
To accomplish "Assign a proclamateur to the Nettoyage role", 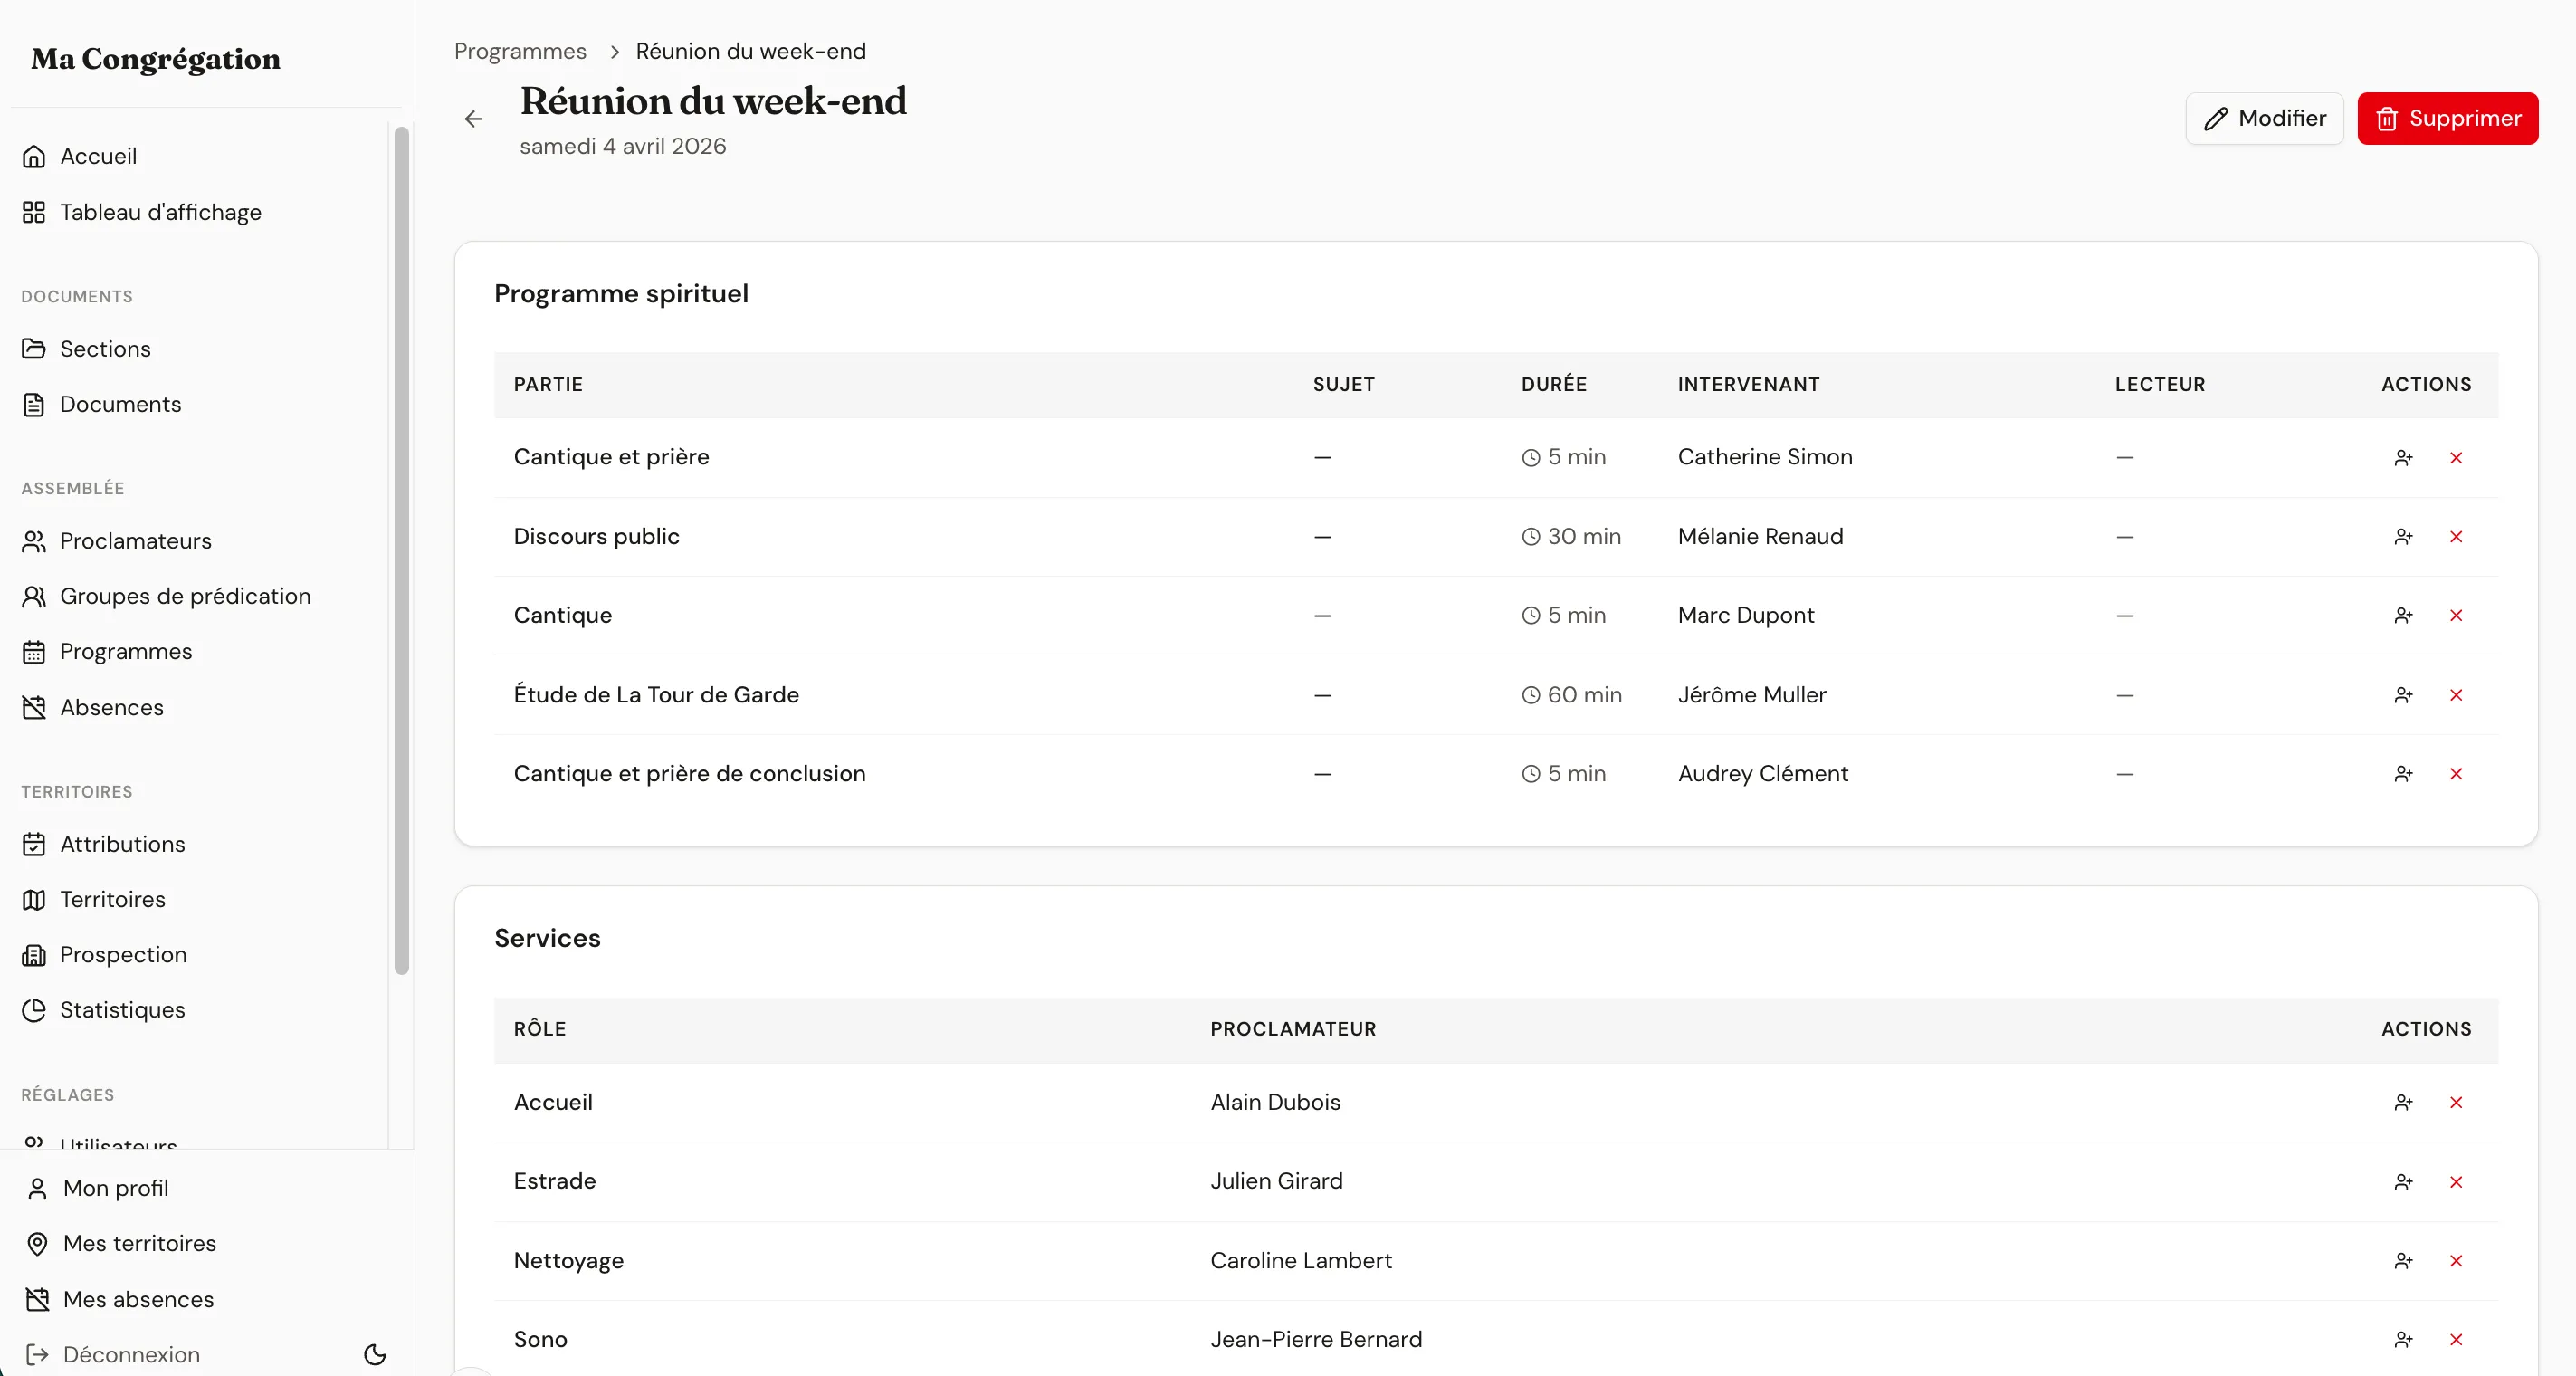I will [2403, 1261].
